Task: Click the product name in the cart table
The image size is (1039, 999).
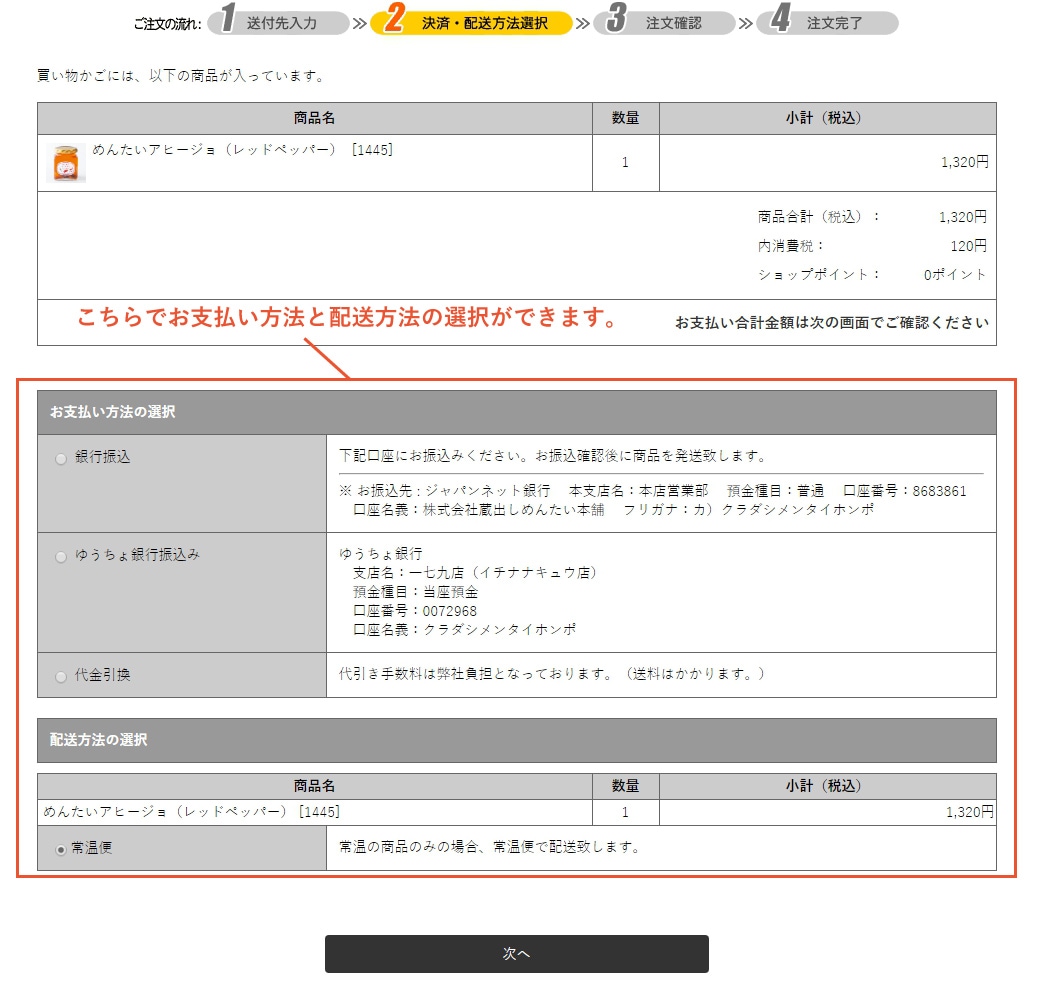Action: point(242,150)
